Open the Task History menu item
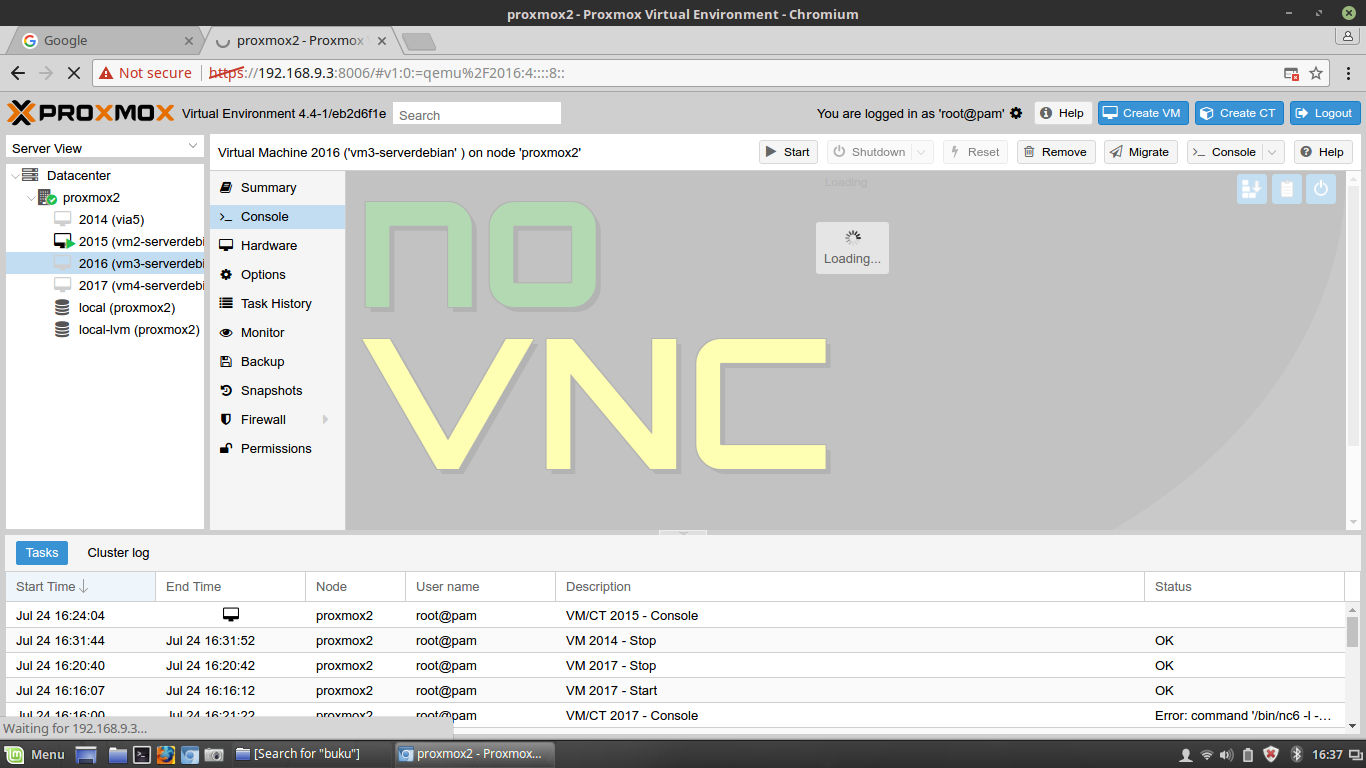The image size is (1366, 768). click(277, 304)
